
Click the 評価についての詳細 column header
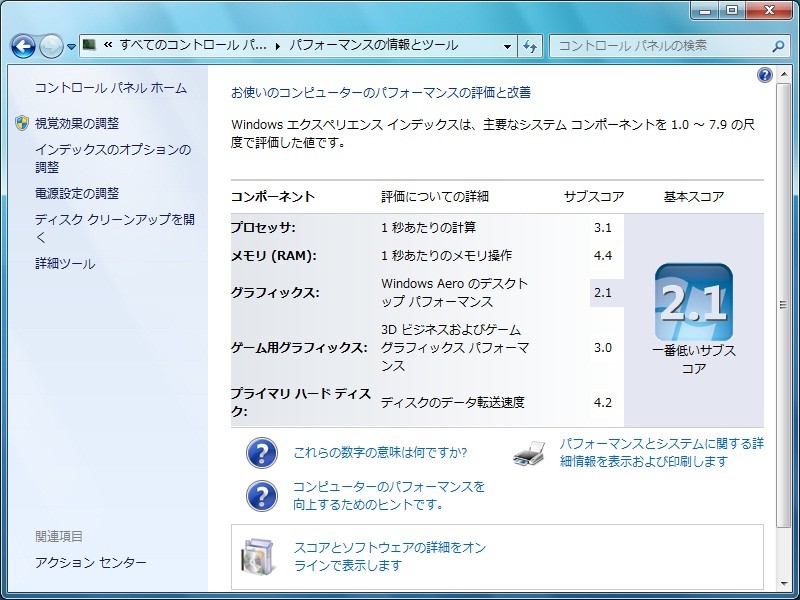click(x=435, y=196)
